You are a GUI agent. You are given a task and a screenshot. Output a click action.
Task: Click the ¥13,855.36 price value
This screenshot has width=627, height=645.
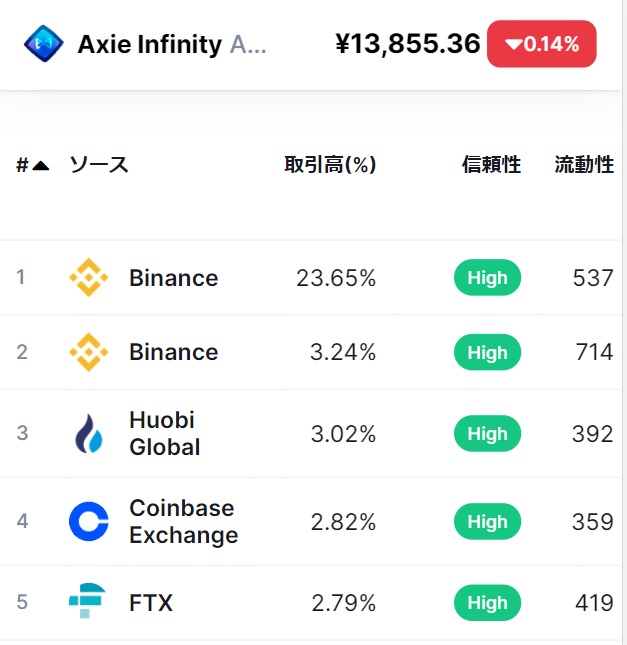[408, 44]
